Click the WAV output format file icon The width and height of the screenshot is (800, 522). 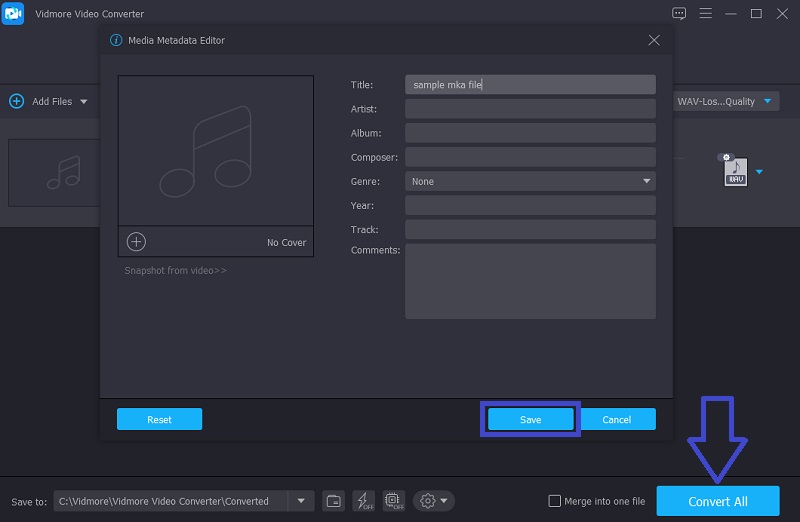(735, 172)
